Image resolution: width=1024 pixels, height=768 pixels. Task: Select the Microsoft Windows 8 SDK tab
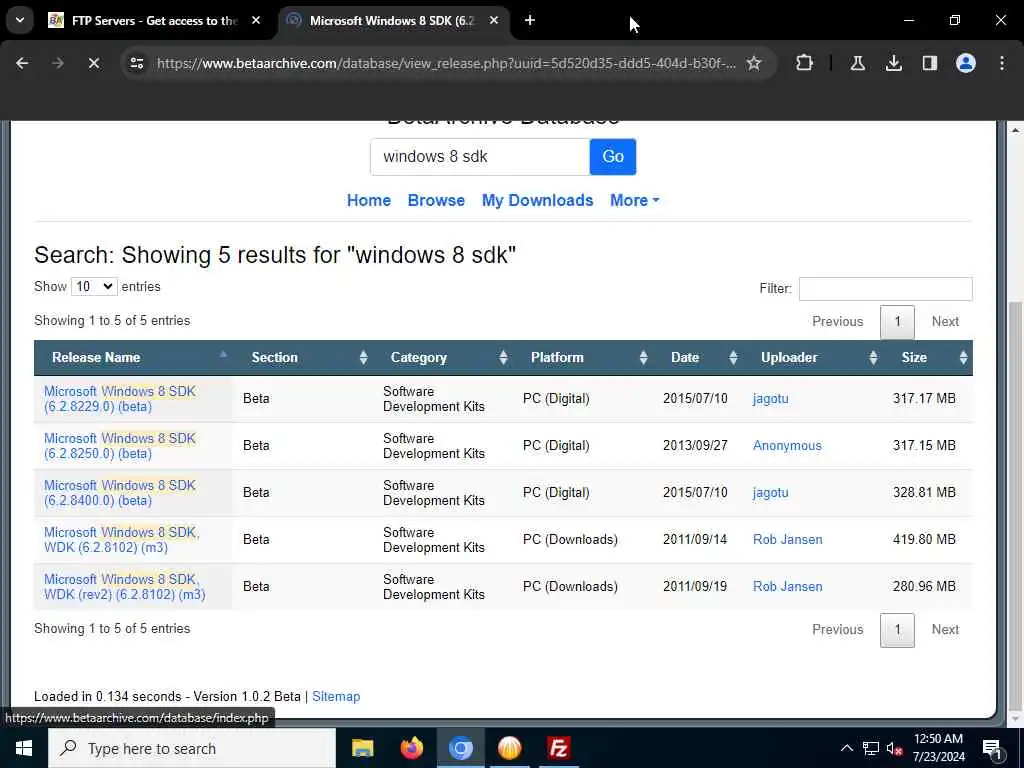tap(392, 20)
